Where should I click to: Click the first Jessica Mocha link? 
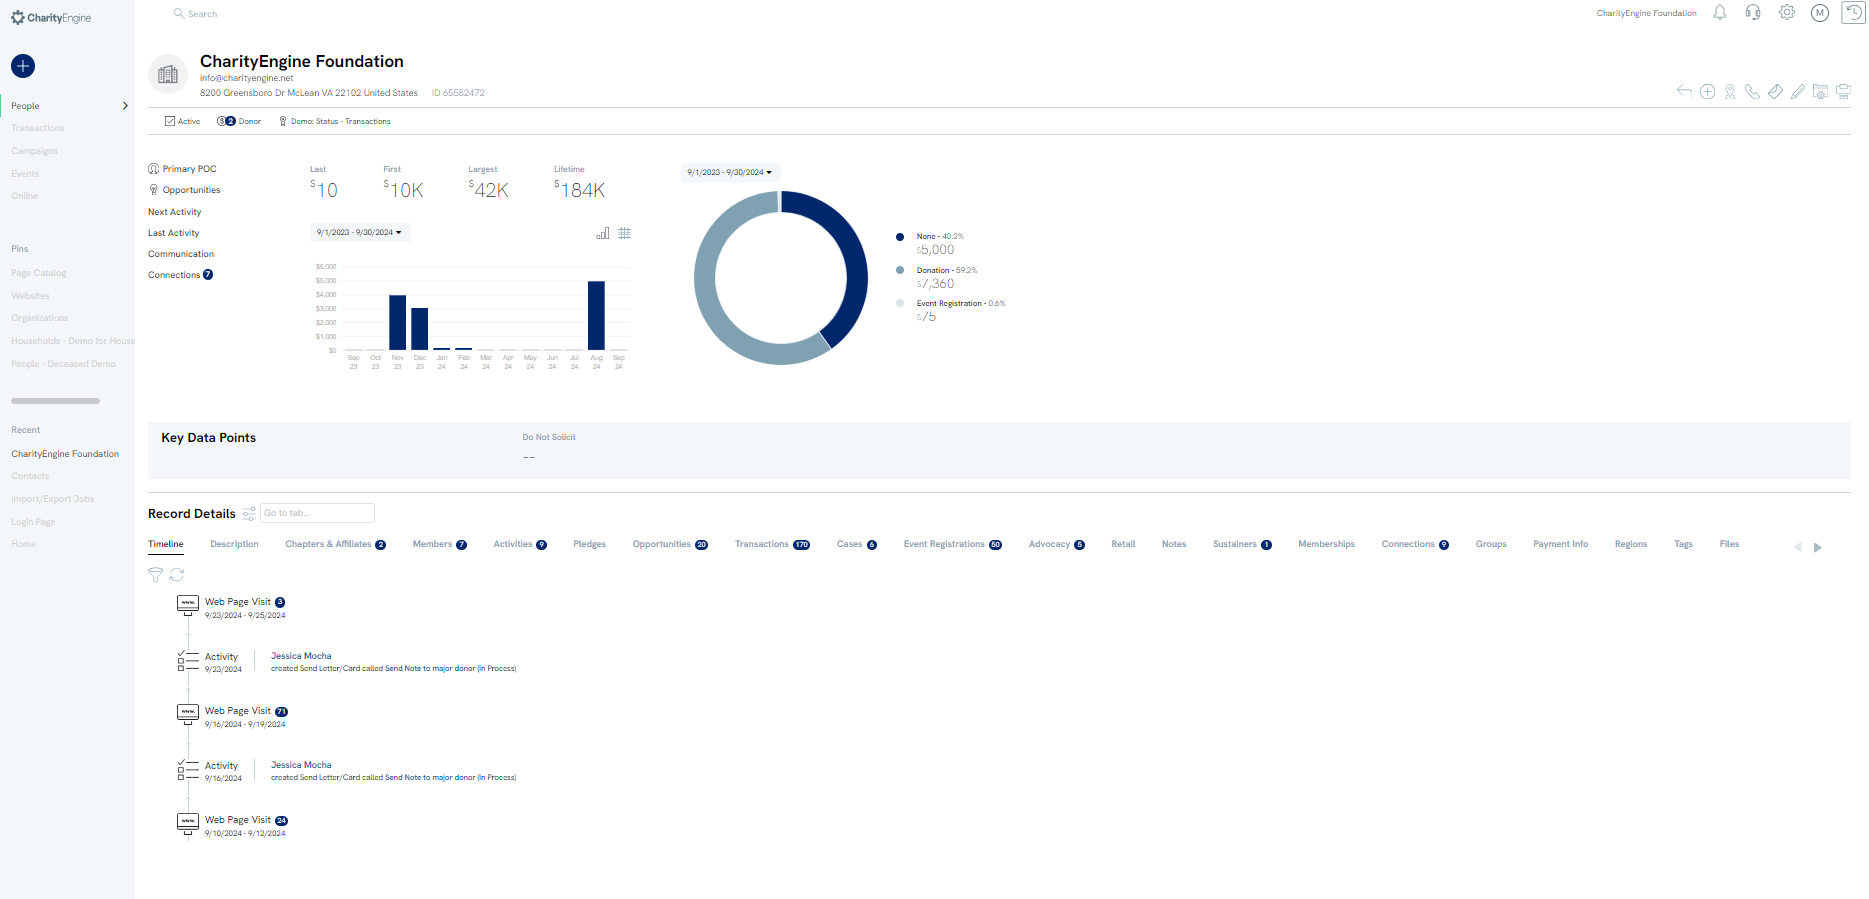pyautogui.click(x=301, y=656)
